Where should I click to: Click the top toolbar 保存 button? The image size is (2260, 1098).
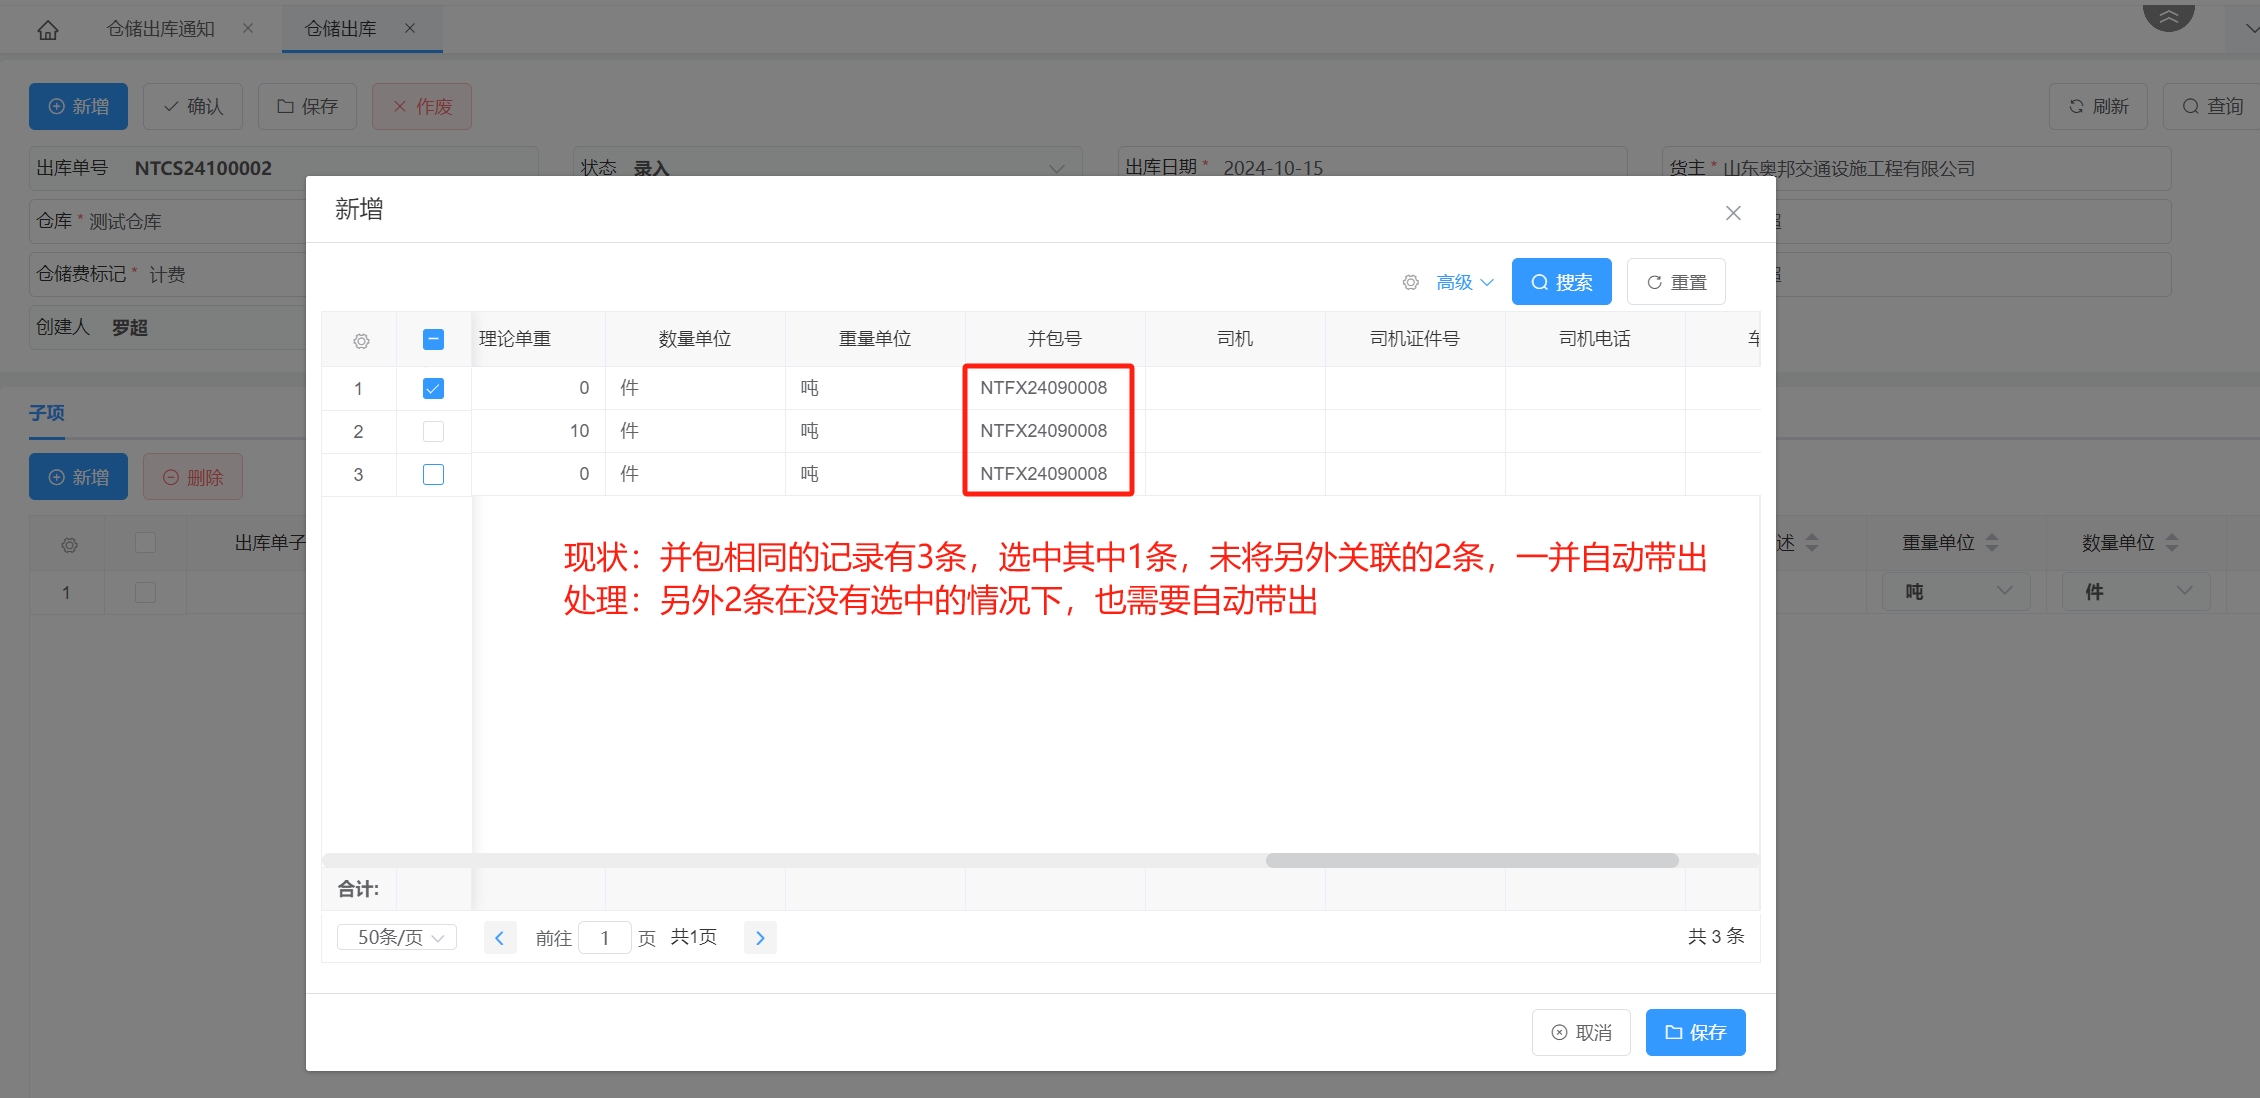(307, 106)
